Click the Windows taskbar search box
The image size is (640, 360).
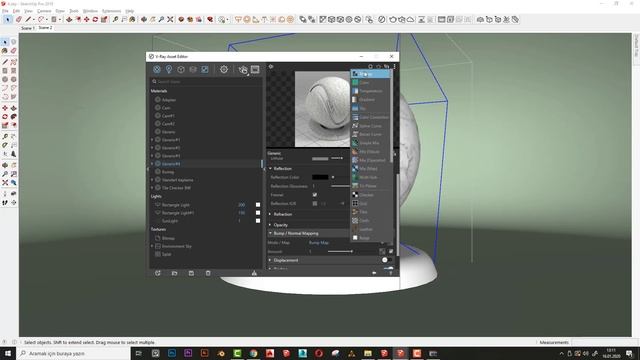coord(73,353)
